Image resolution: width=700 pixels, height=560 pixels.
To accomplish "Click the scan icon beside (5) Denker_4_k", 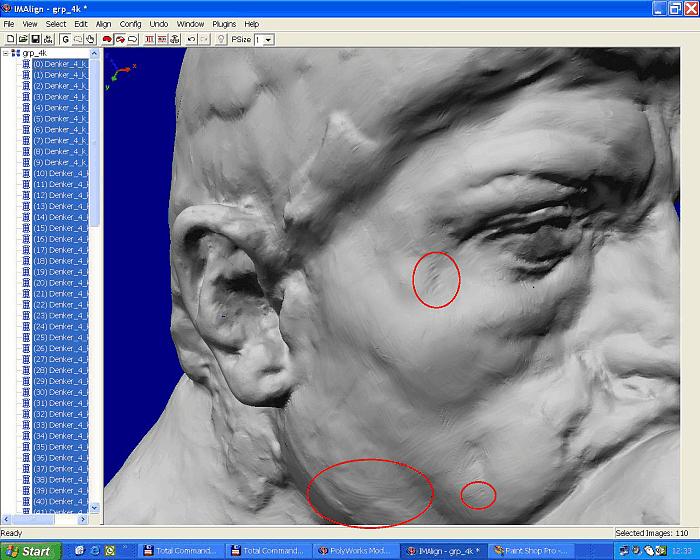I will point(27,119).
